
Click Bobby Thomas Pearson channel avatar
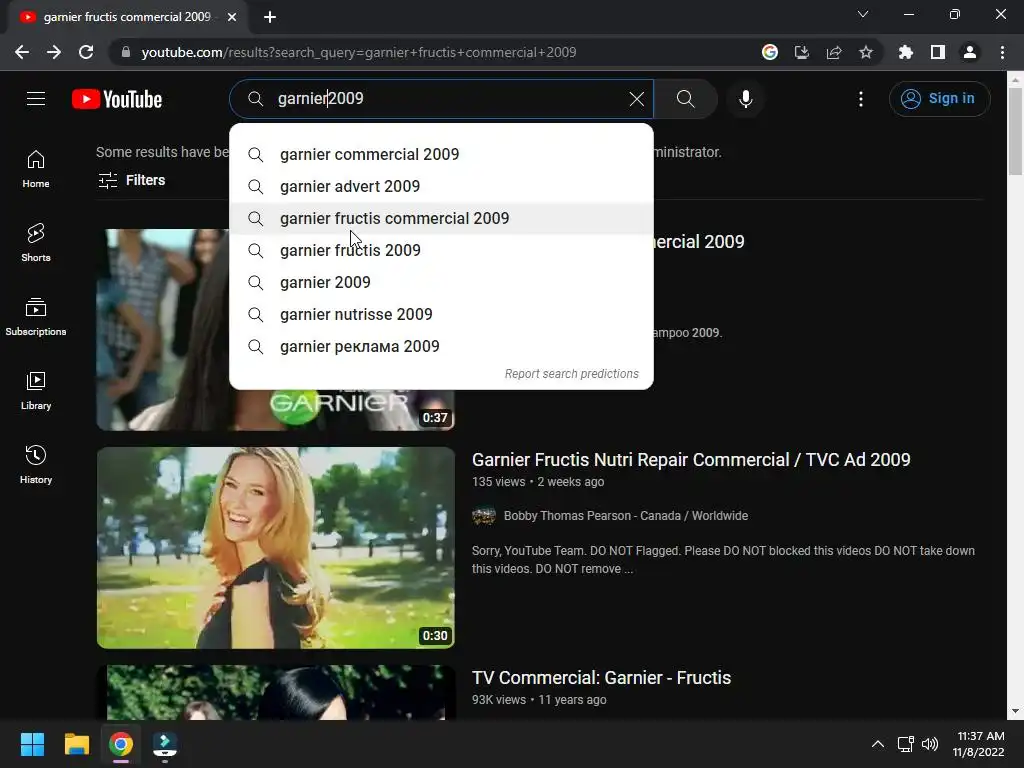[484, 516]
